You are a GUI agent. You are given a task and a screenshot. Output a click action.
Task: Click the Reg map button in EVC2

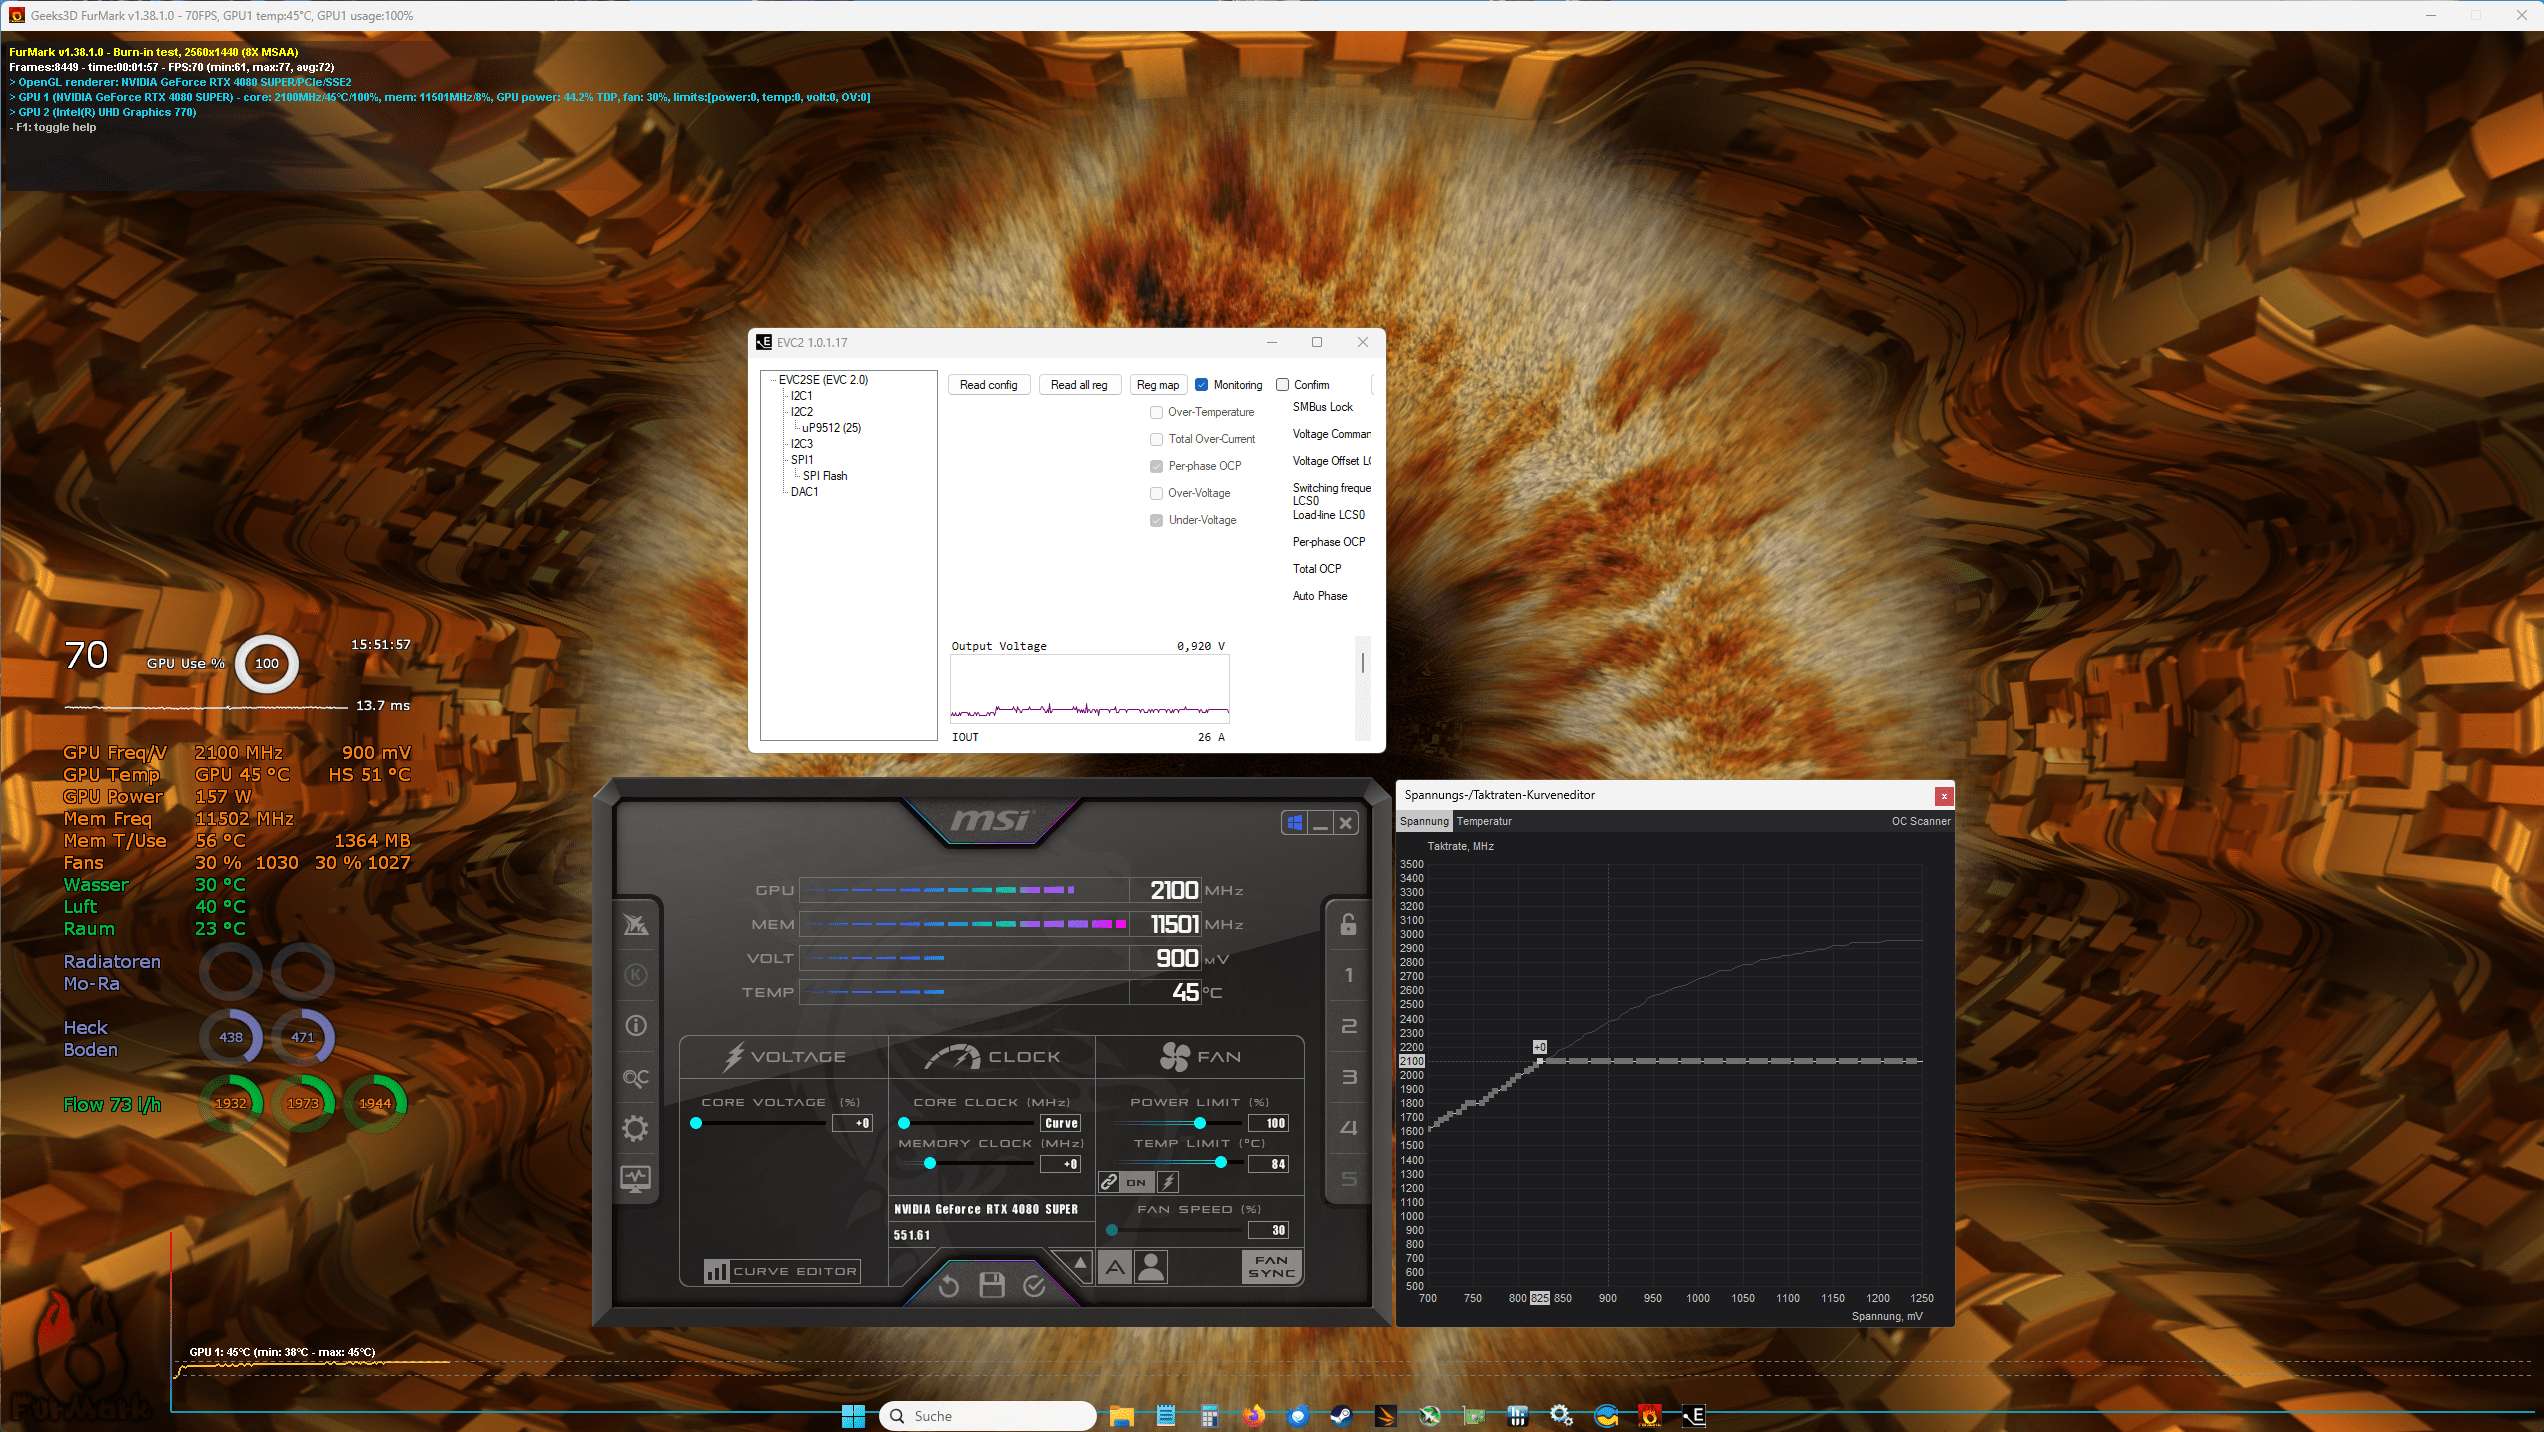point(1158,385)
